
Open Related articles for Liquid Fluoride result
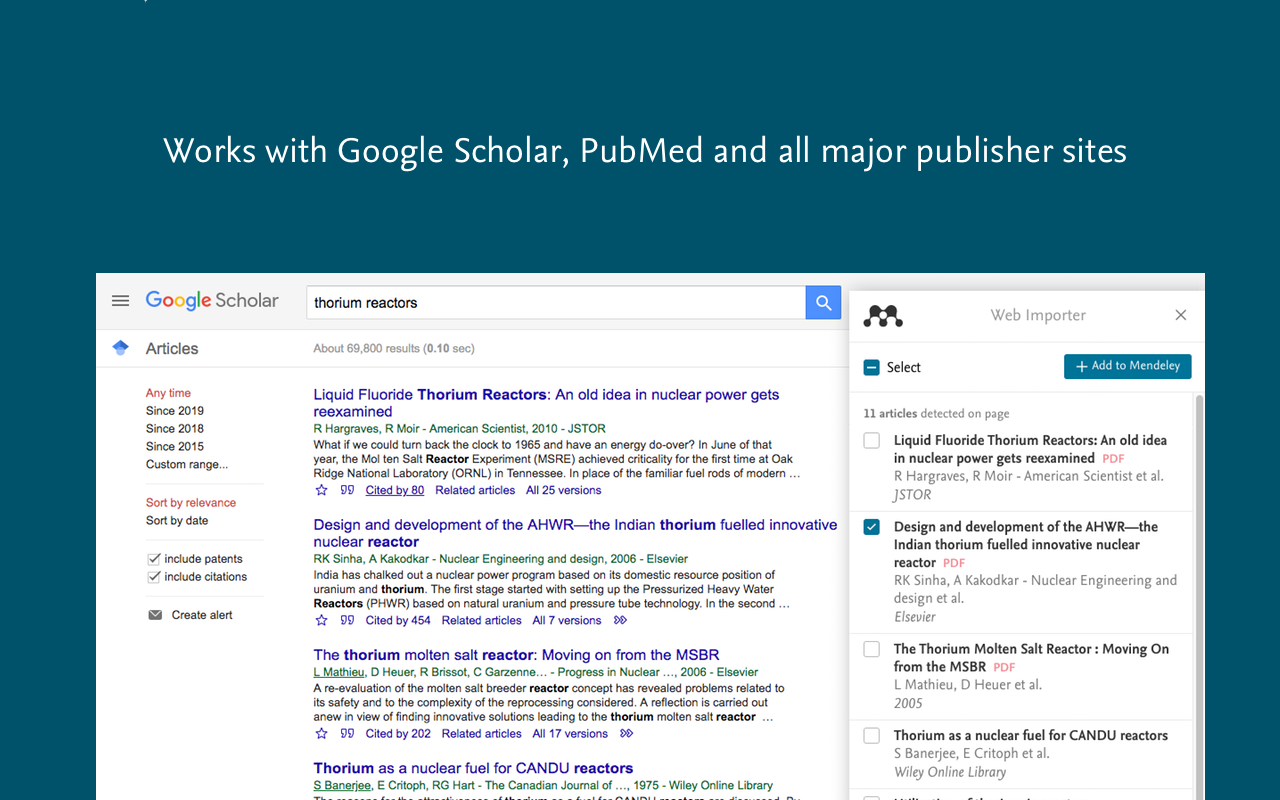(x=475, y=490)
